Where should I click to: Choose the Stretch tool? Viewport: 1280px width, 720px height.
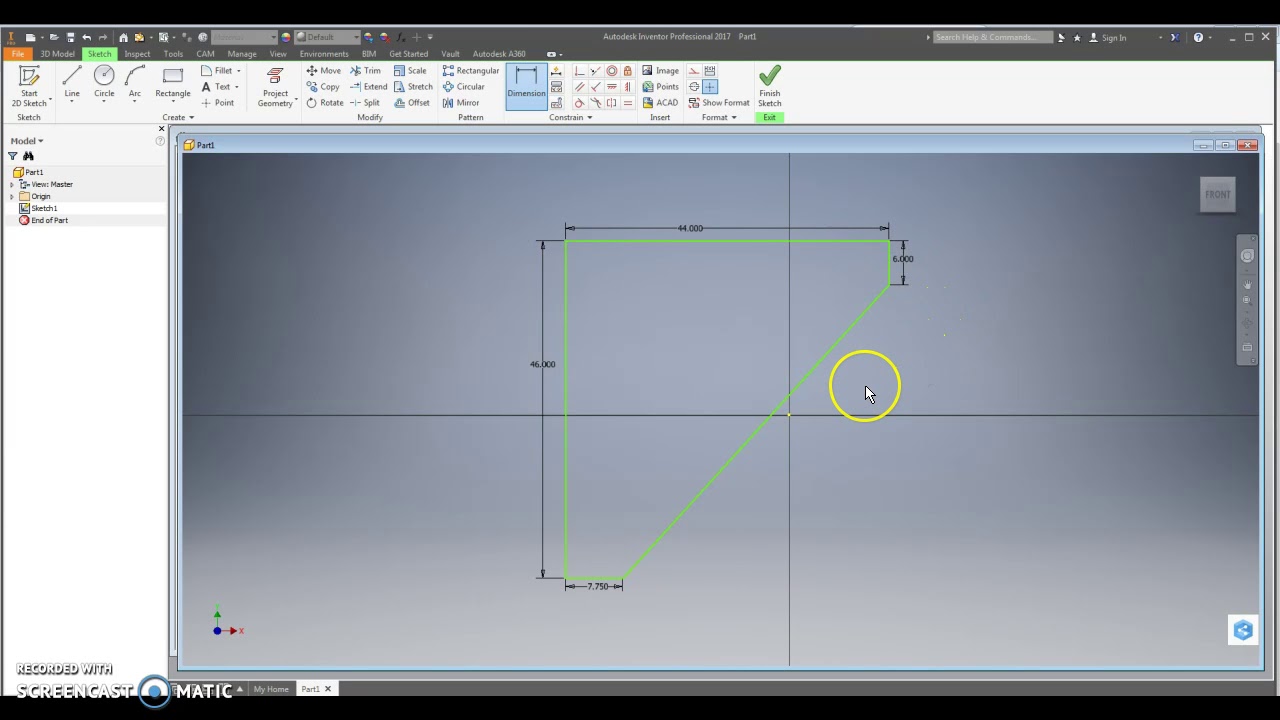pos(413,87)
